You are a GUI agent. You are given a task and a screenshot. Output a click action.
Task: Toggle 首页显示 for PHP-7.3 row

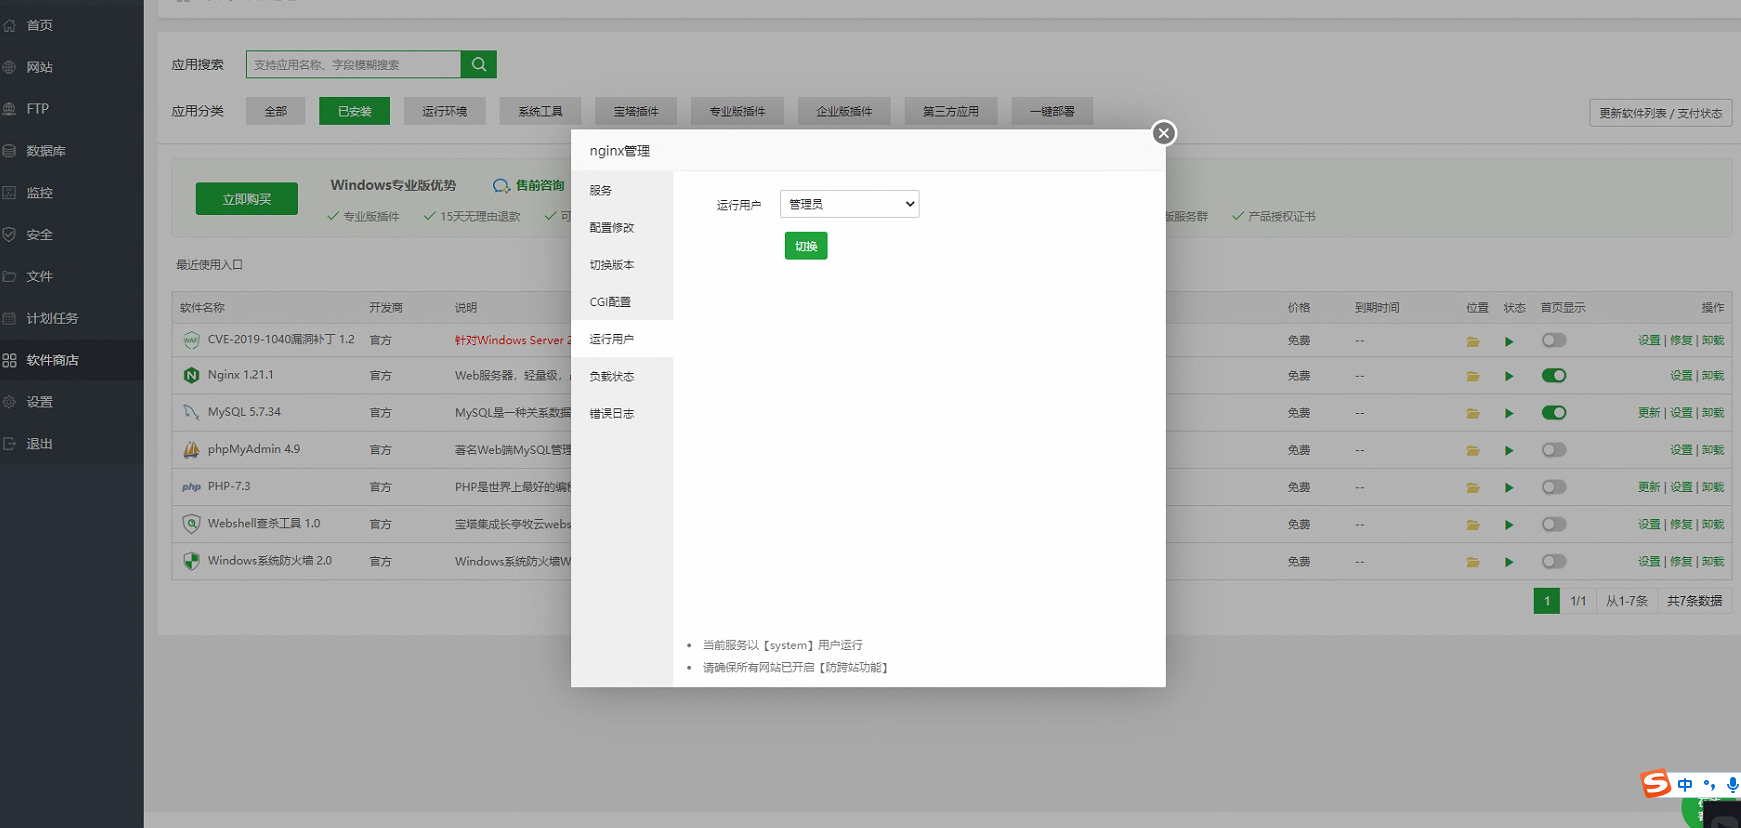click(1554, 487)
